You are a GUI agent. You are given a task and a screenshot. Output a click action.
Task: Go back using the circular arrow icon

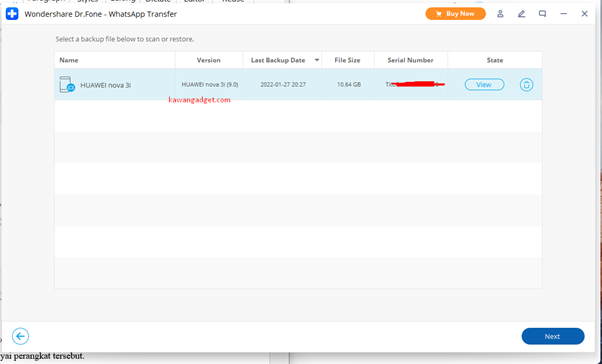[x=20, y=336]
